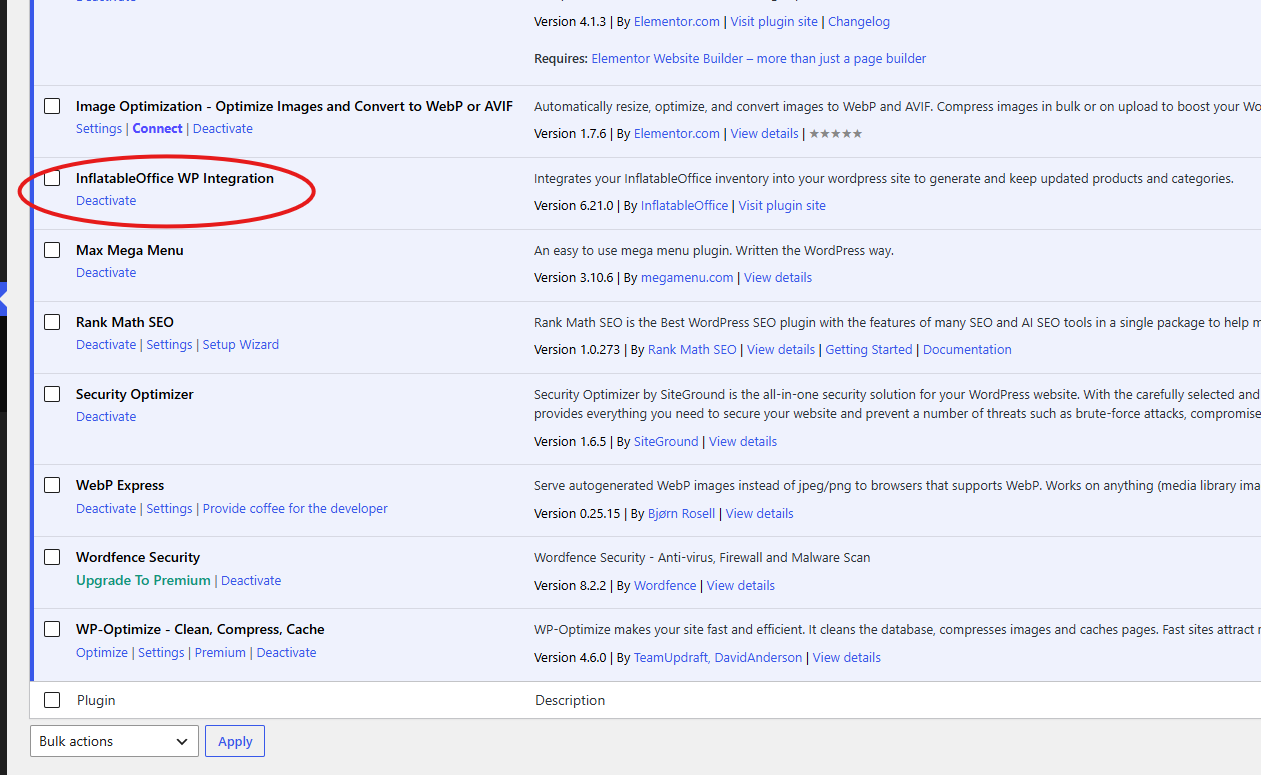The image size is (1261, 775).
Task: Launch Rank Math Setup Wizard
Action: [241, 344]
